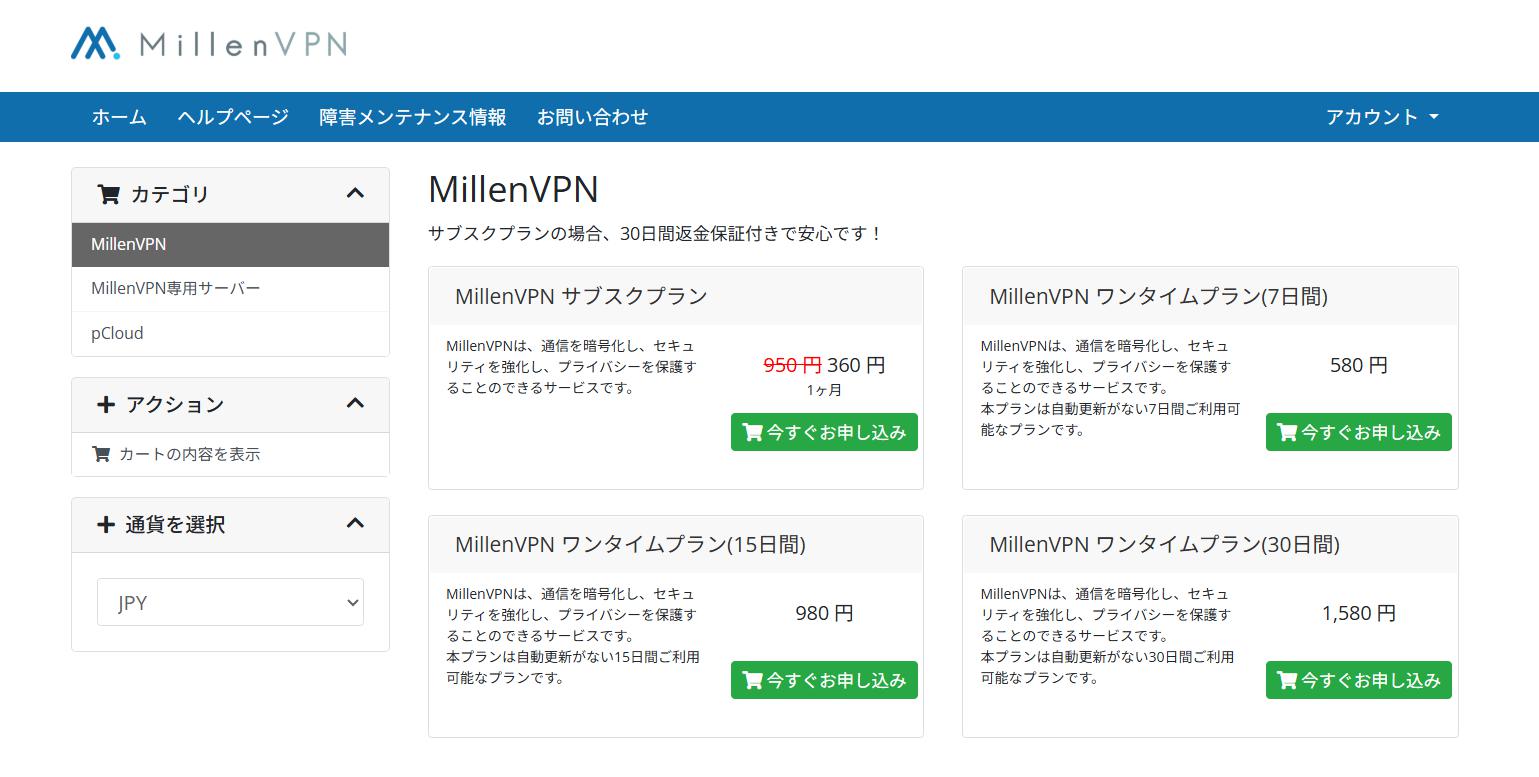This screenshot has height=777, width=1539.
Task: Open the お問い合わせ page
Action: [592, 117]
